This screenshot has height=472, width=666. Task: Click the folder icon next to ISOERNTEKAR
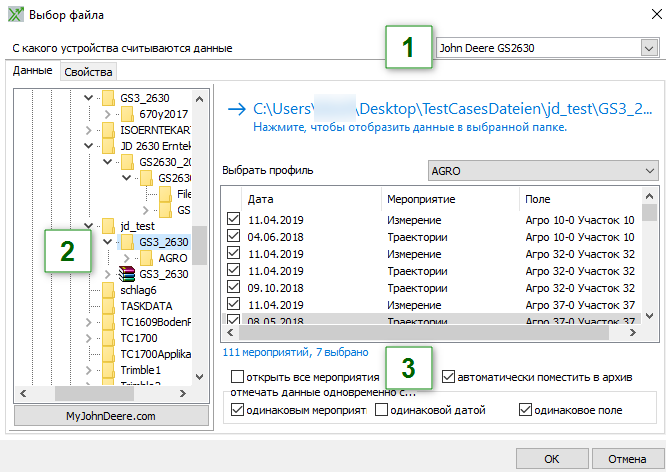108,130
